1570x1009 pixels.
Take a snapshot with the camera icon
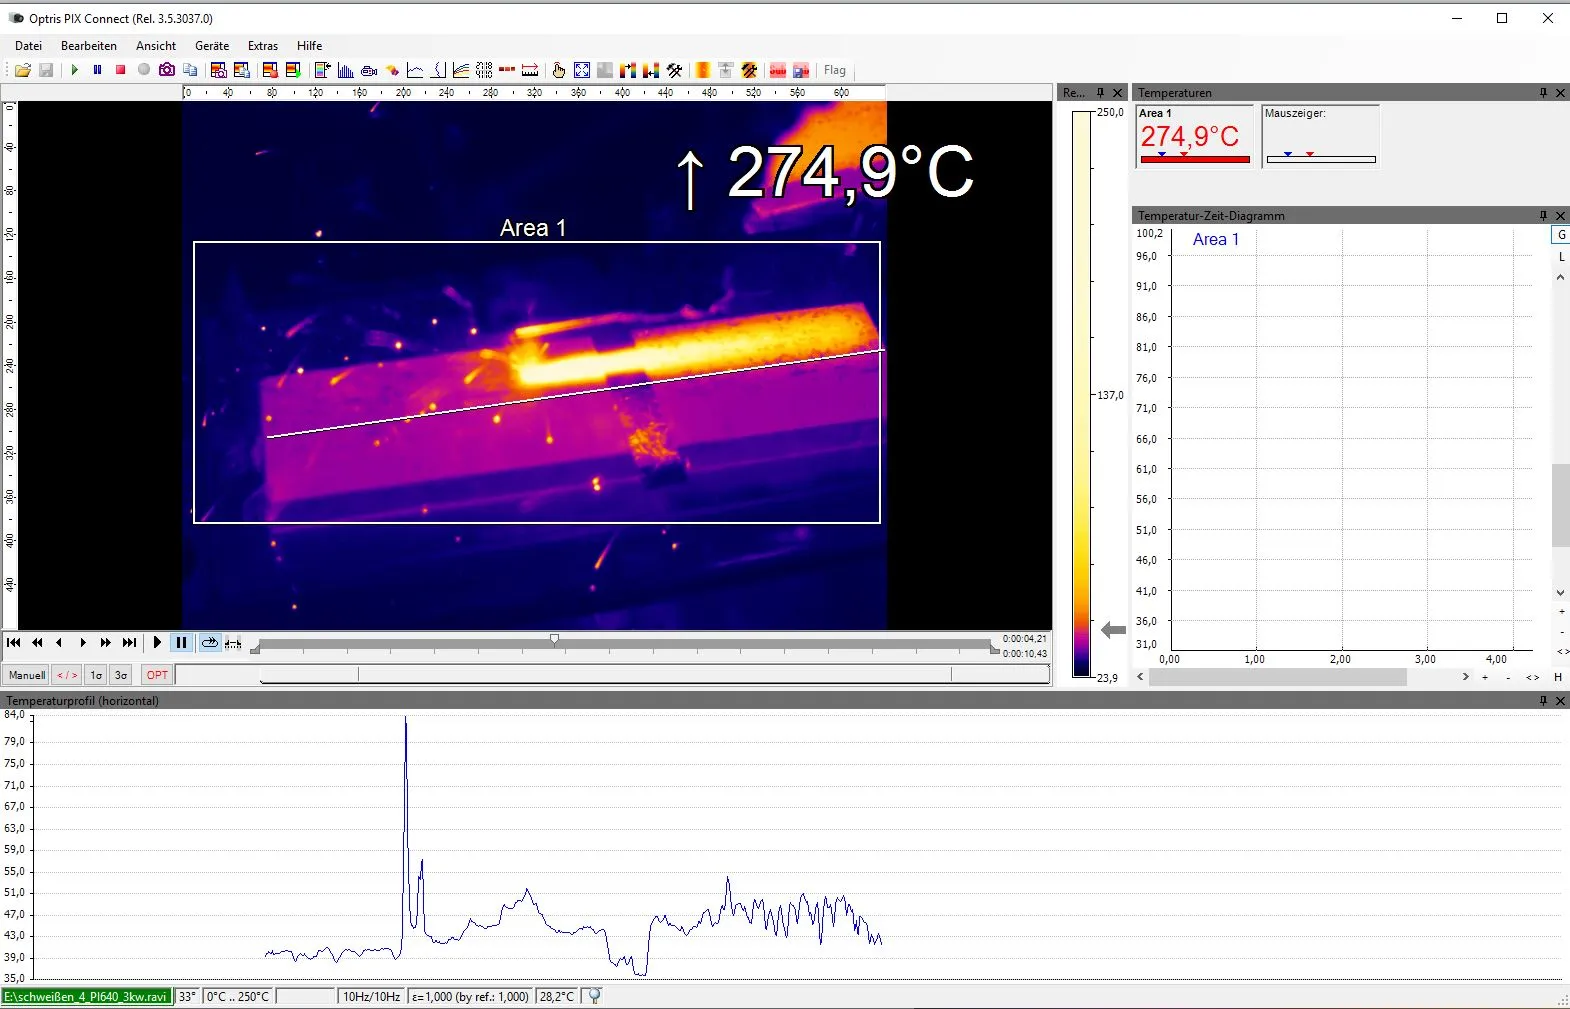point(167,70)
